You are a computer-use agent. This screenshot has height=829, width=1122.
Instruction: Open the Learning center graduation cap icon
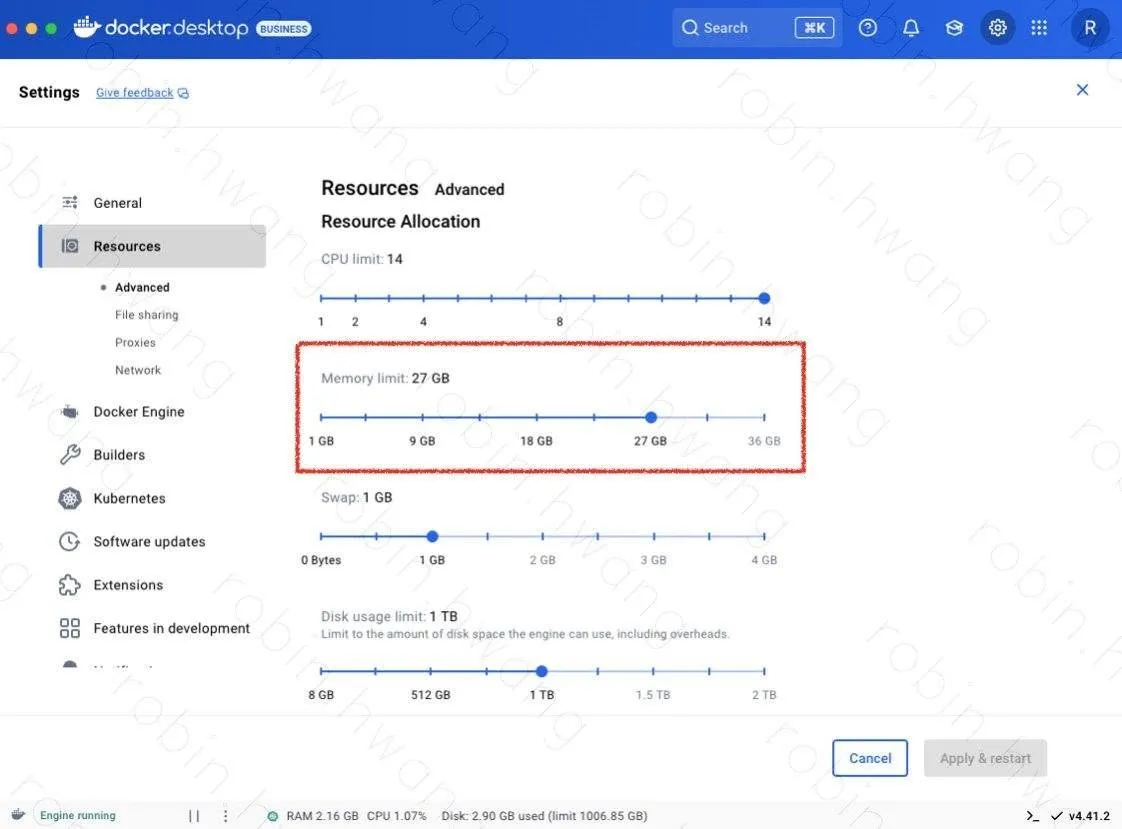point(954,28)
